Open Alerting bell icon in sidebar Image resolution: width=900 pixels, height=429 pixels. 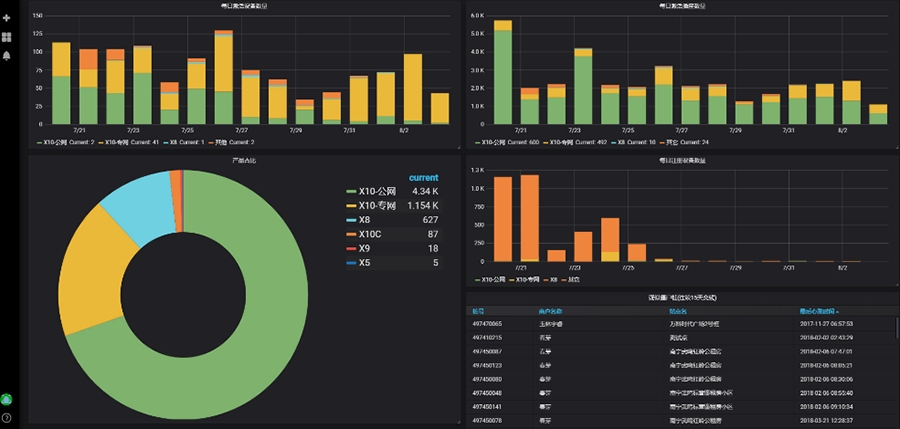[x=7, y=55]
